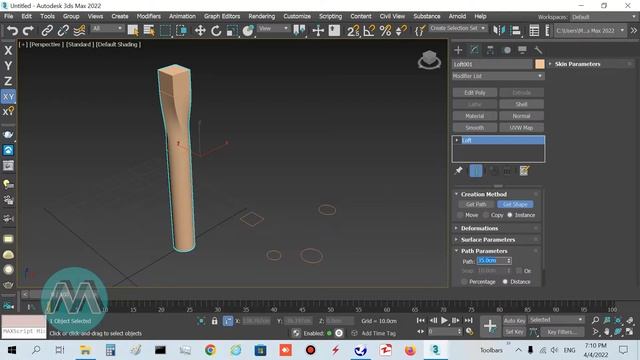This screenshot has width=640, height=360.
Task: Click the Loft001 object color swatch
Action: pos(540,64)
